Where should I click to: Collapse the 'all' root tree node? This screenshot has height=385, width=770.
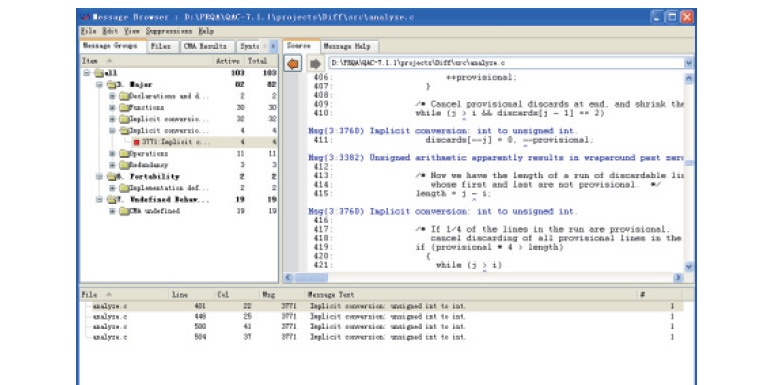coord(87,73)
